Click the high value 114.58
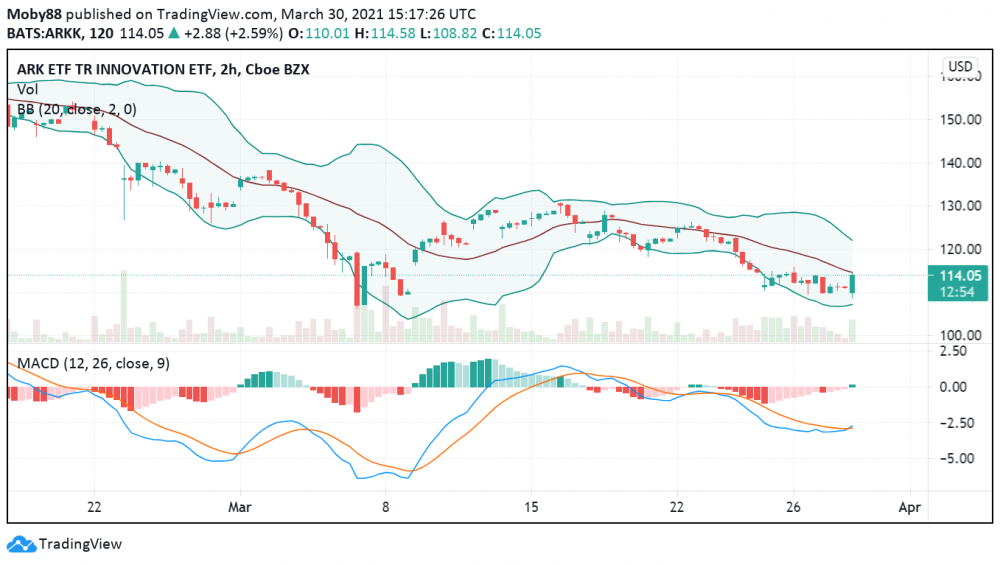 point(393,33)
